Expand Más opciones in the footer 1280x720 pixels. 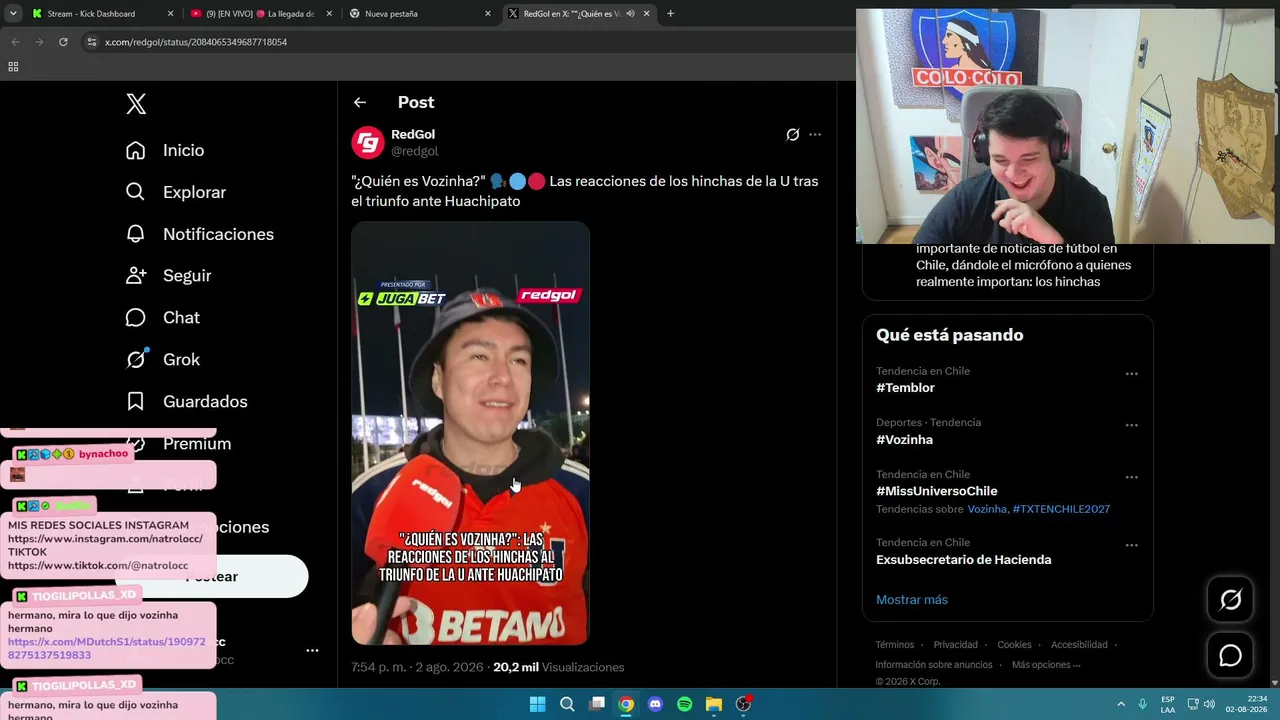pos(1046,665)
